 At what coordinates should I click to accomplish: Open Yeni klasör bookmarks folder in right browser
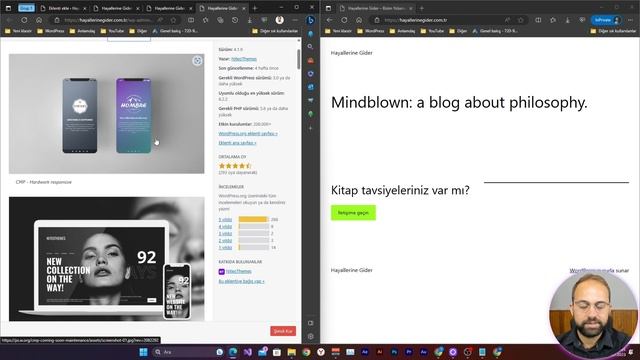pyautogui.click(x=338, y=31)
